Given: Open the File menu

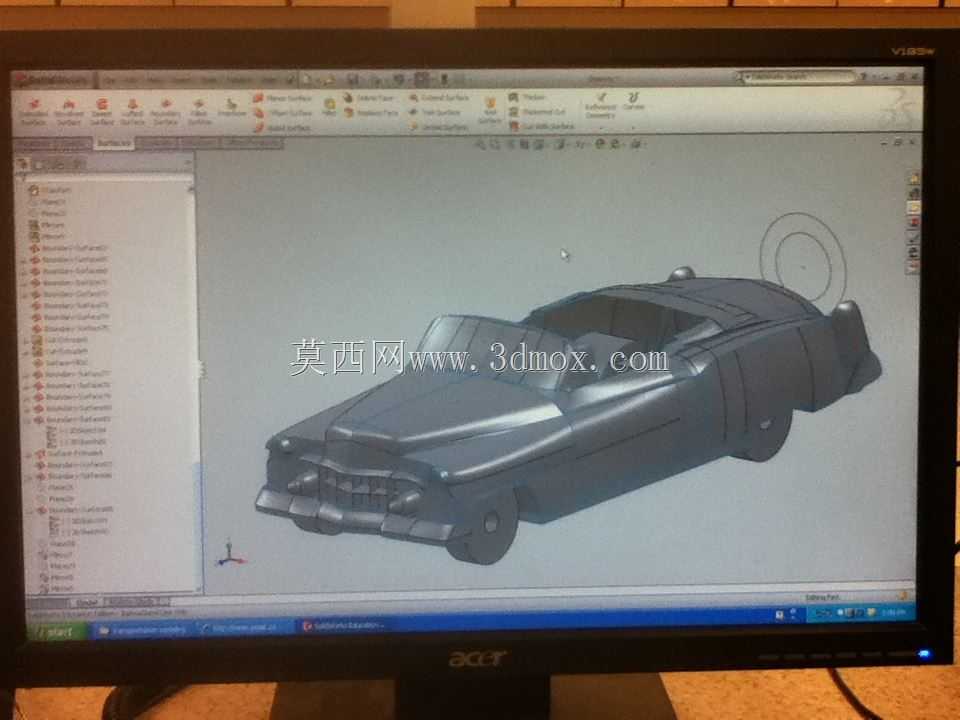Looking at the screenshot, I should pos(110,80).
